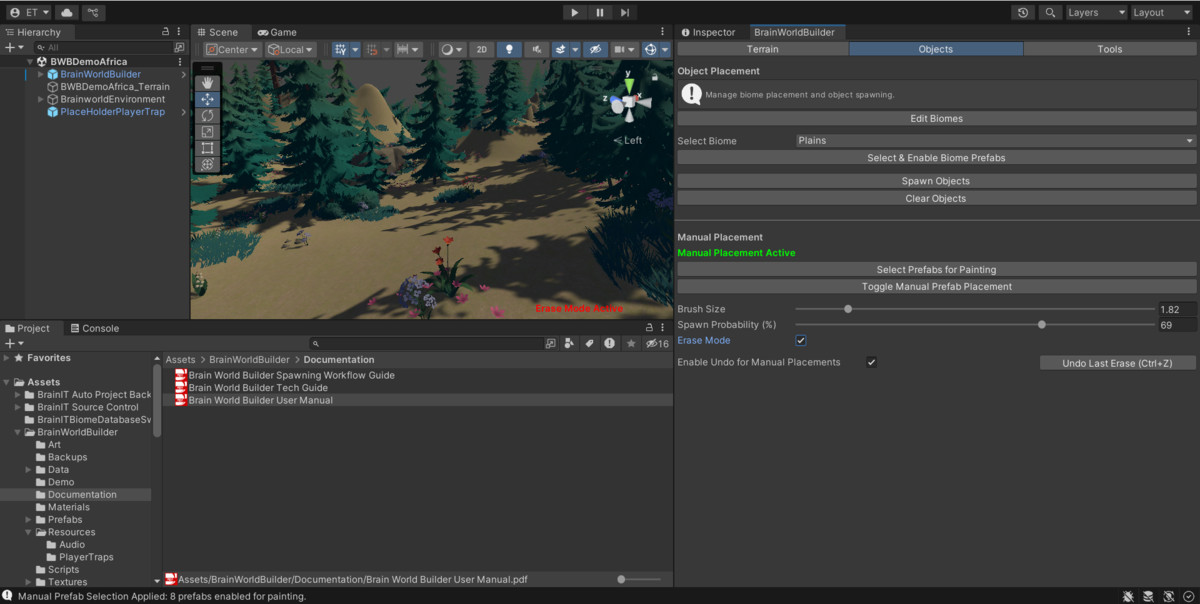This screenshot has width=1200, height=604.
Task: Select the Rect tool in Scene overlay
Action: tap(208, 148)
